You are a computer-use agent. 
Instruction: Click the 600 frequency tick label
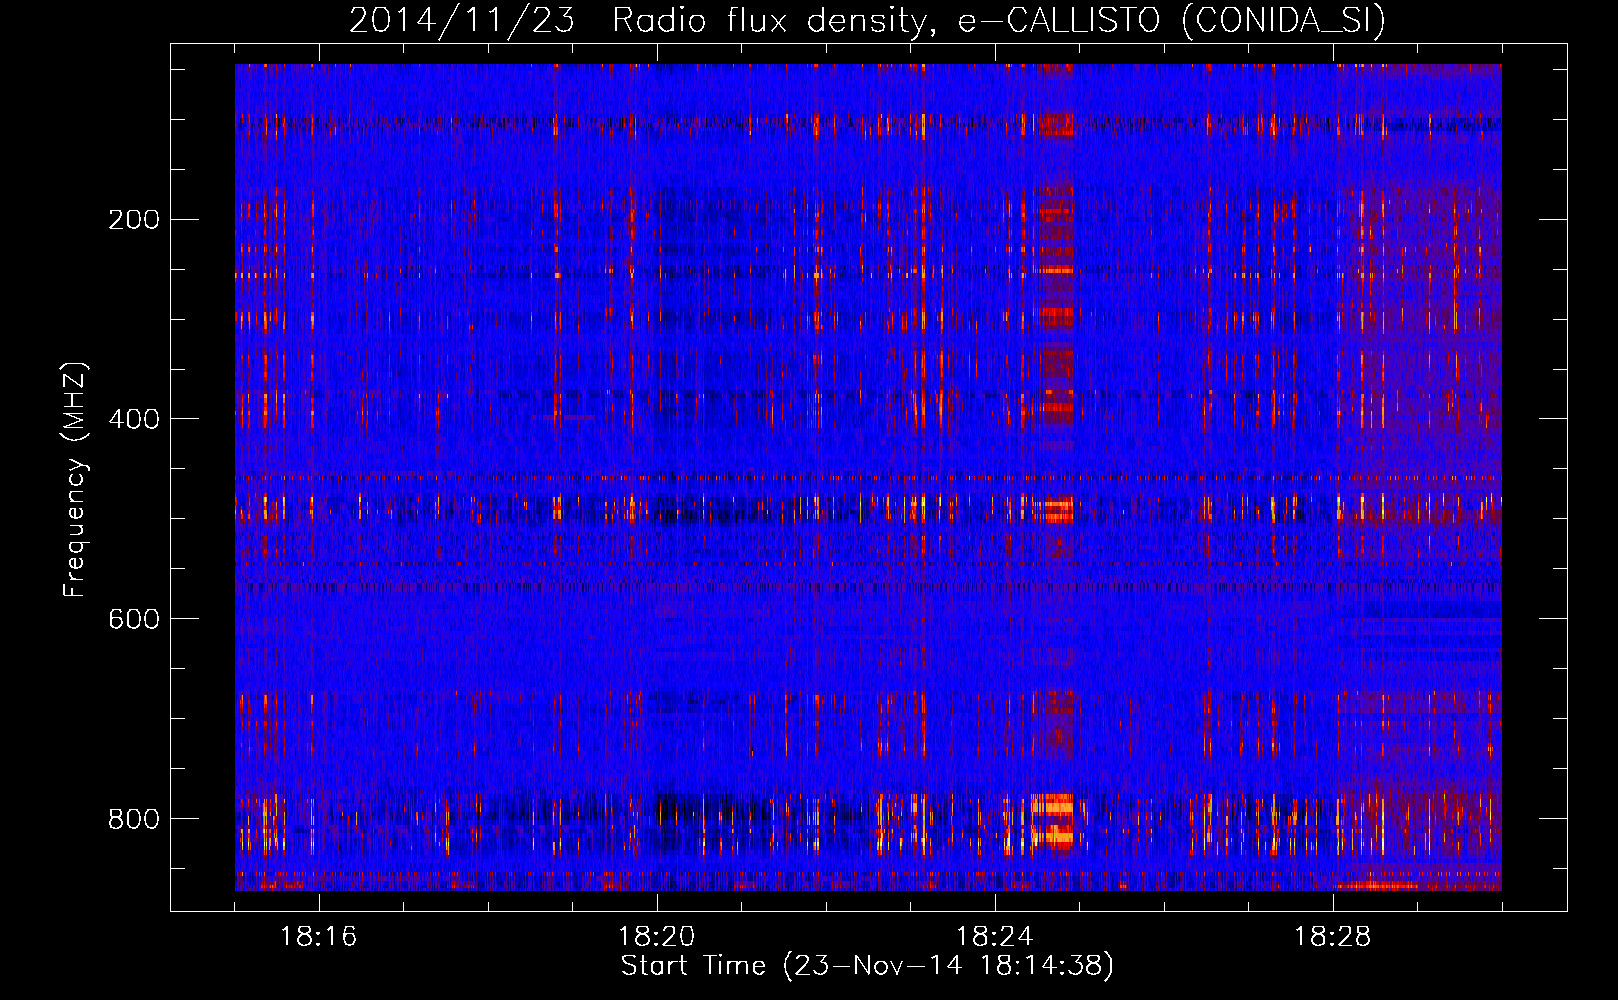tap(134, 619)
